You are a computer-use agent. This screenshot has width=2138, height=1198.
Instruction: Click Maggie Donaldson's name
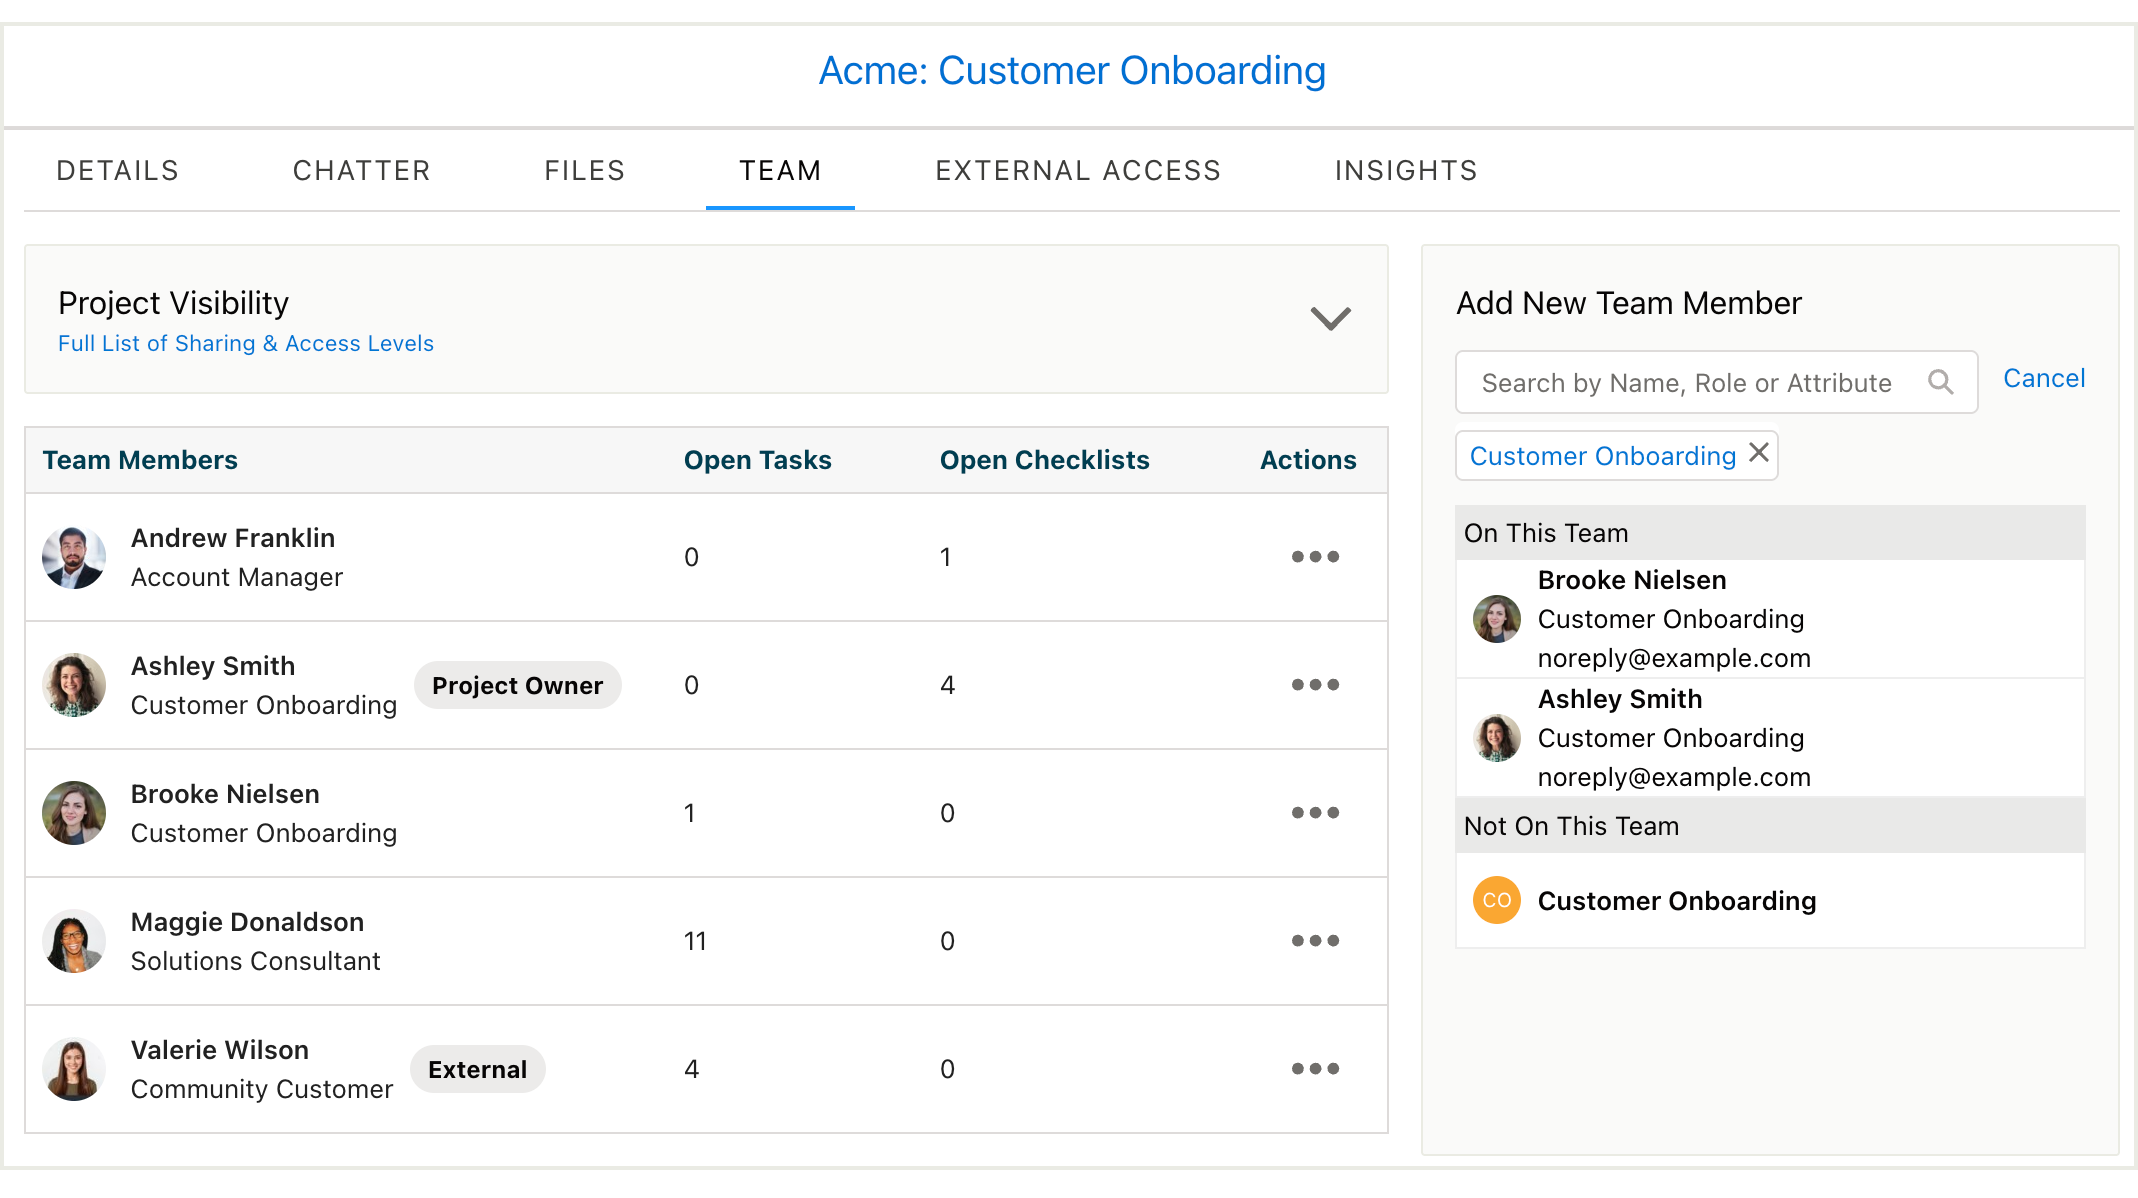247,922
